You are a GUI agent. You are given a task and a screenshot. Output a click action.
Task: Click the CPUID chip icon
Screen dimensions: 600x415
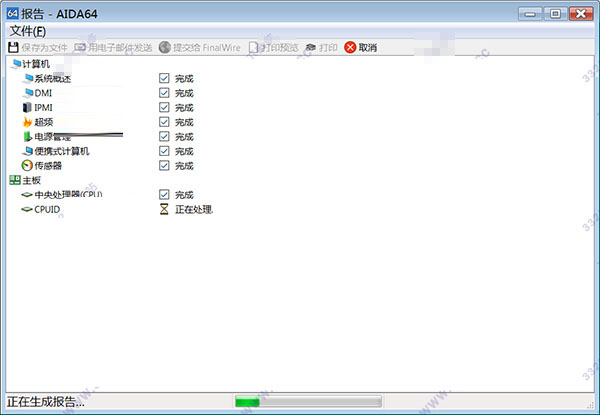coord(27,209)
